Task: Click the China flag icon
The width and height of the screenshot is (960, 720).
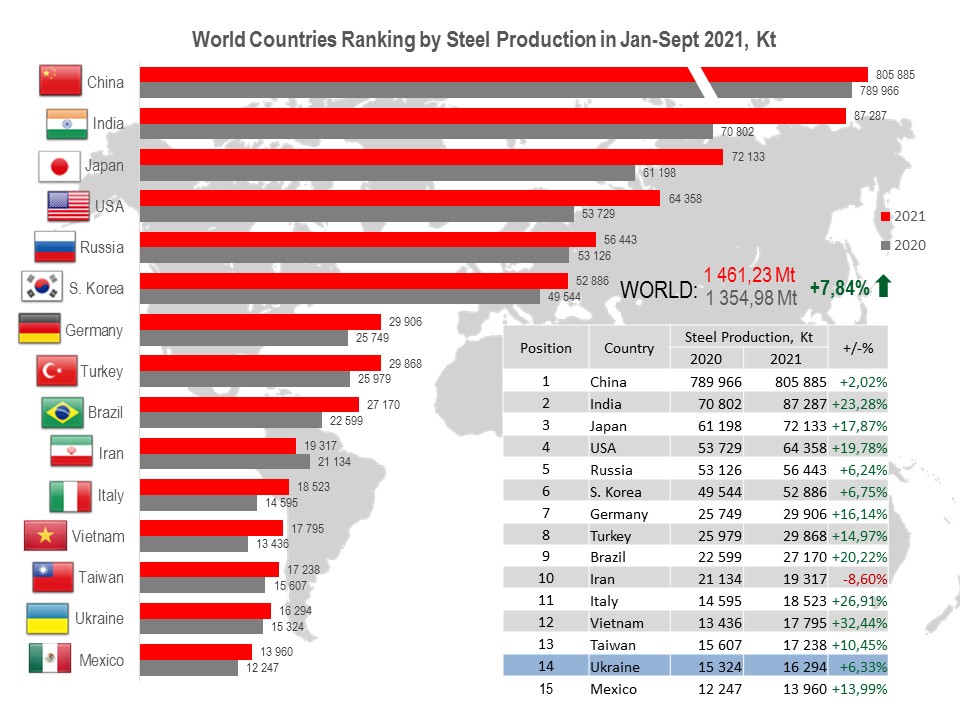Action: [x=60, y=81]
